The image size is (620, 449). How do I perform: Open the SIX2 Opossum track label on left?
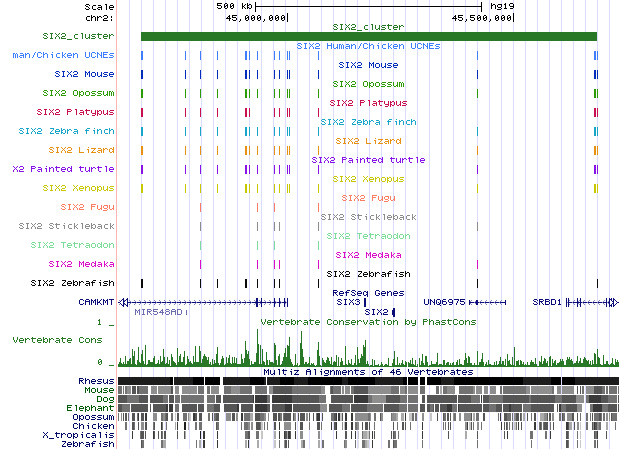pyautogui.click(x=82, y=93)
